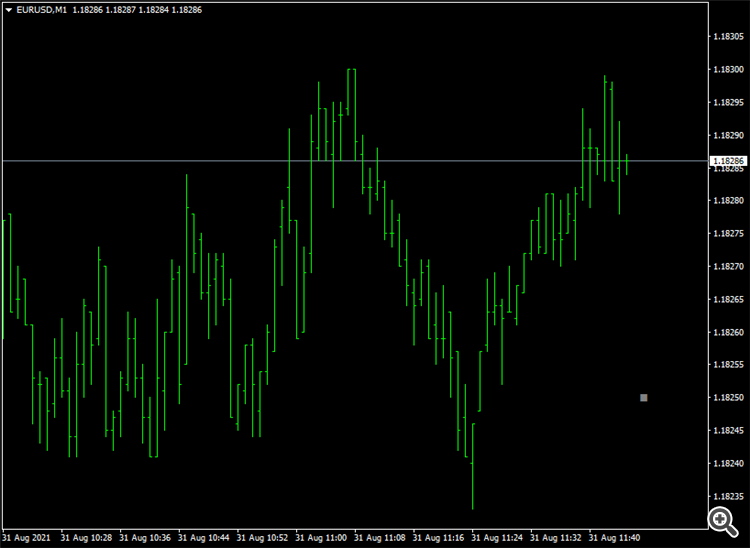Click the 1.18250 price scale label
The height and width of the screenshot is (548, 750).
pos(728,397)
